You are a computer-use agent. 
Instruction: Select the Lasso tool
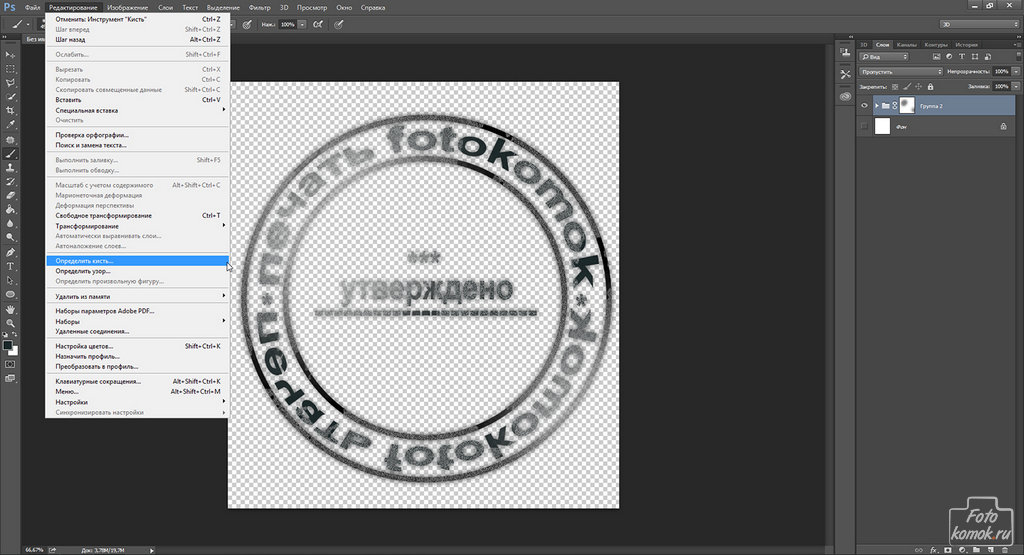click(10, 83)
